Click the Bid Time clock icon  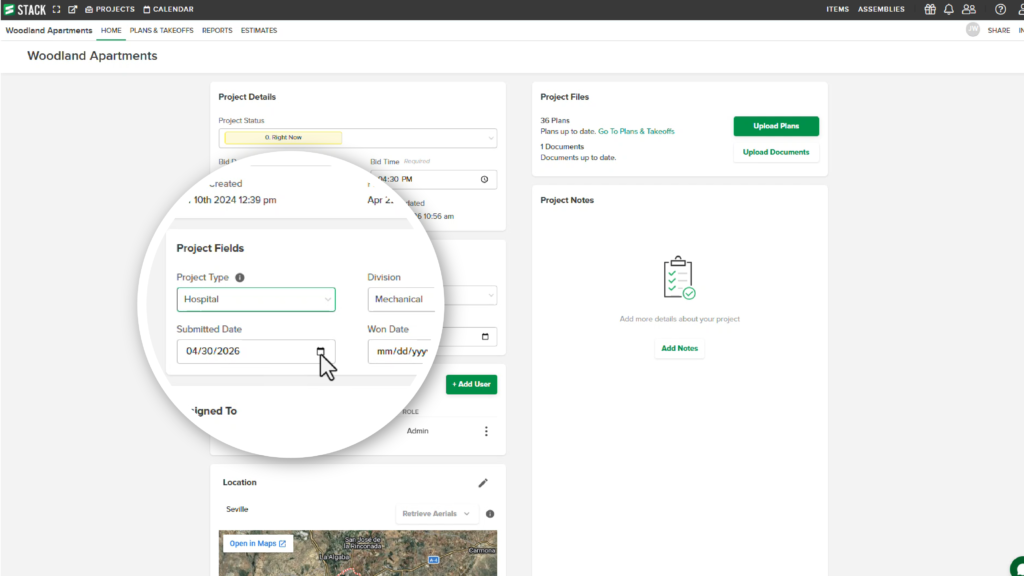(x=485, y=180)
